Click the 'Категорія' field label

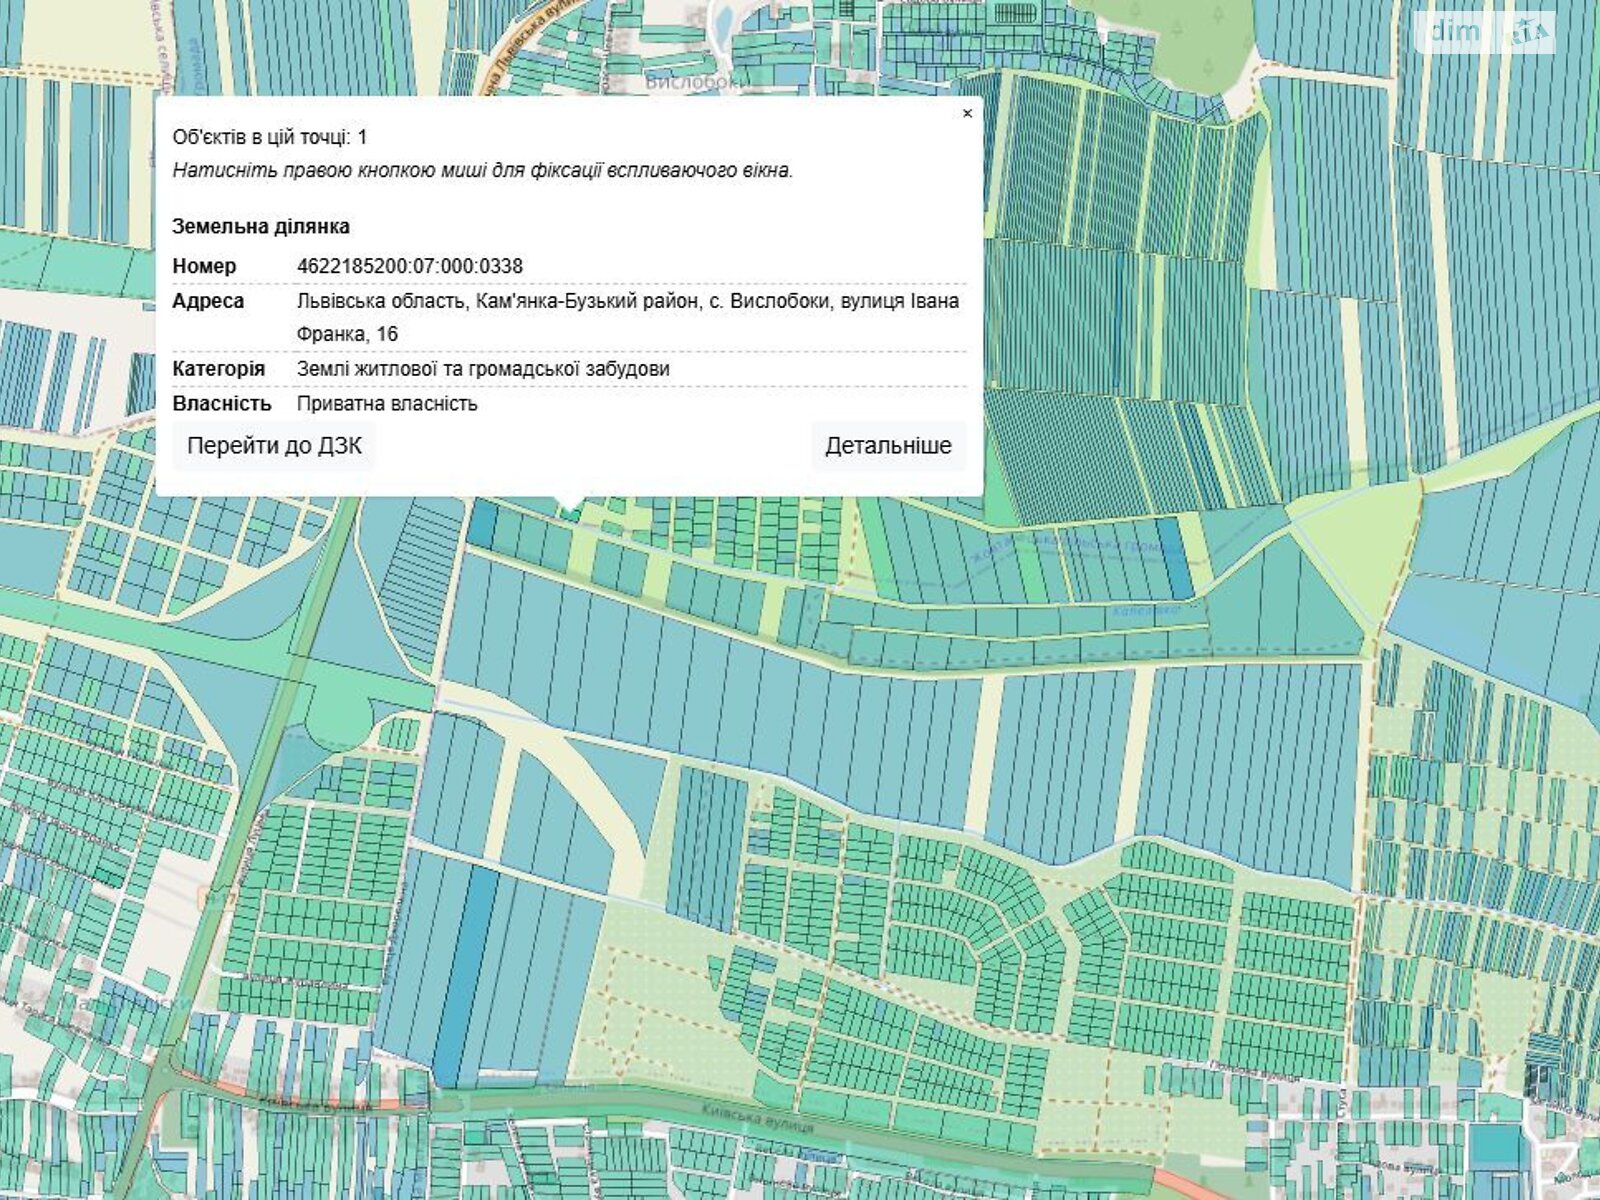(219, 369)
